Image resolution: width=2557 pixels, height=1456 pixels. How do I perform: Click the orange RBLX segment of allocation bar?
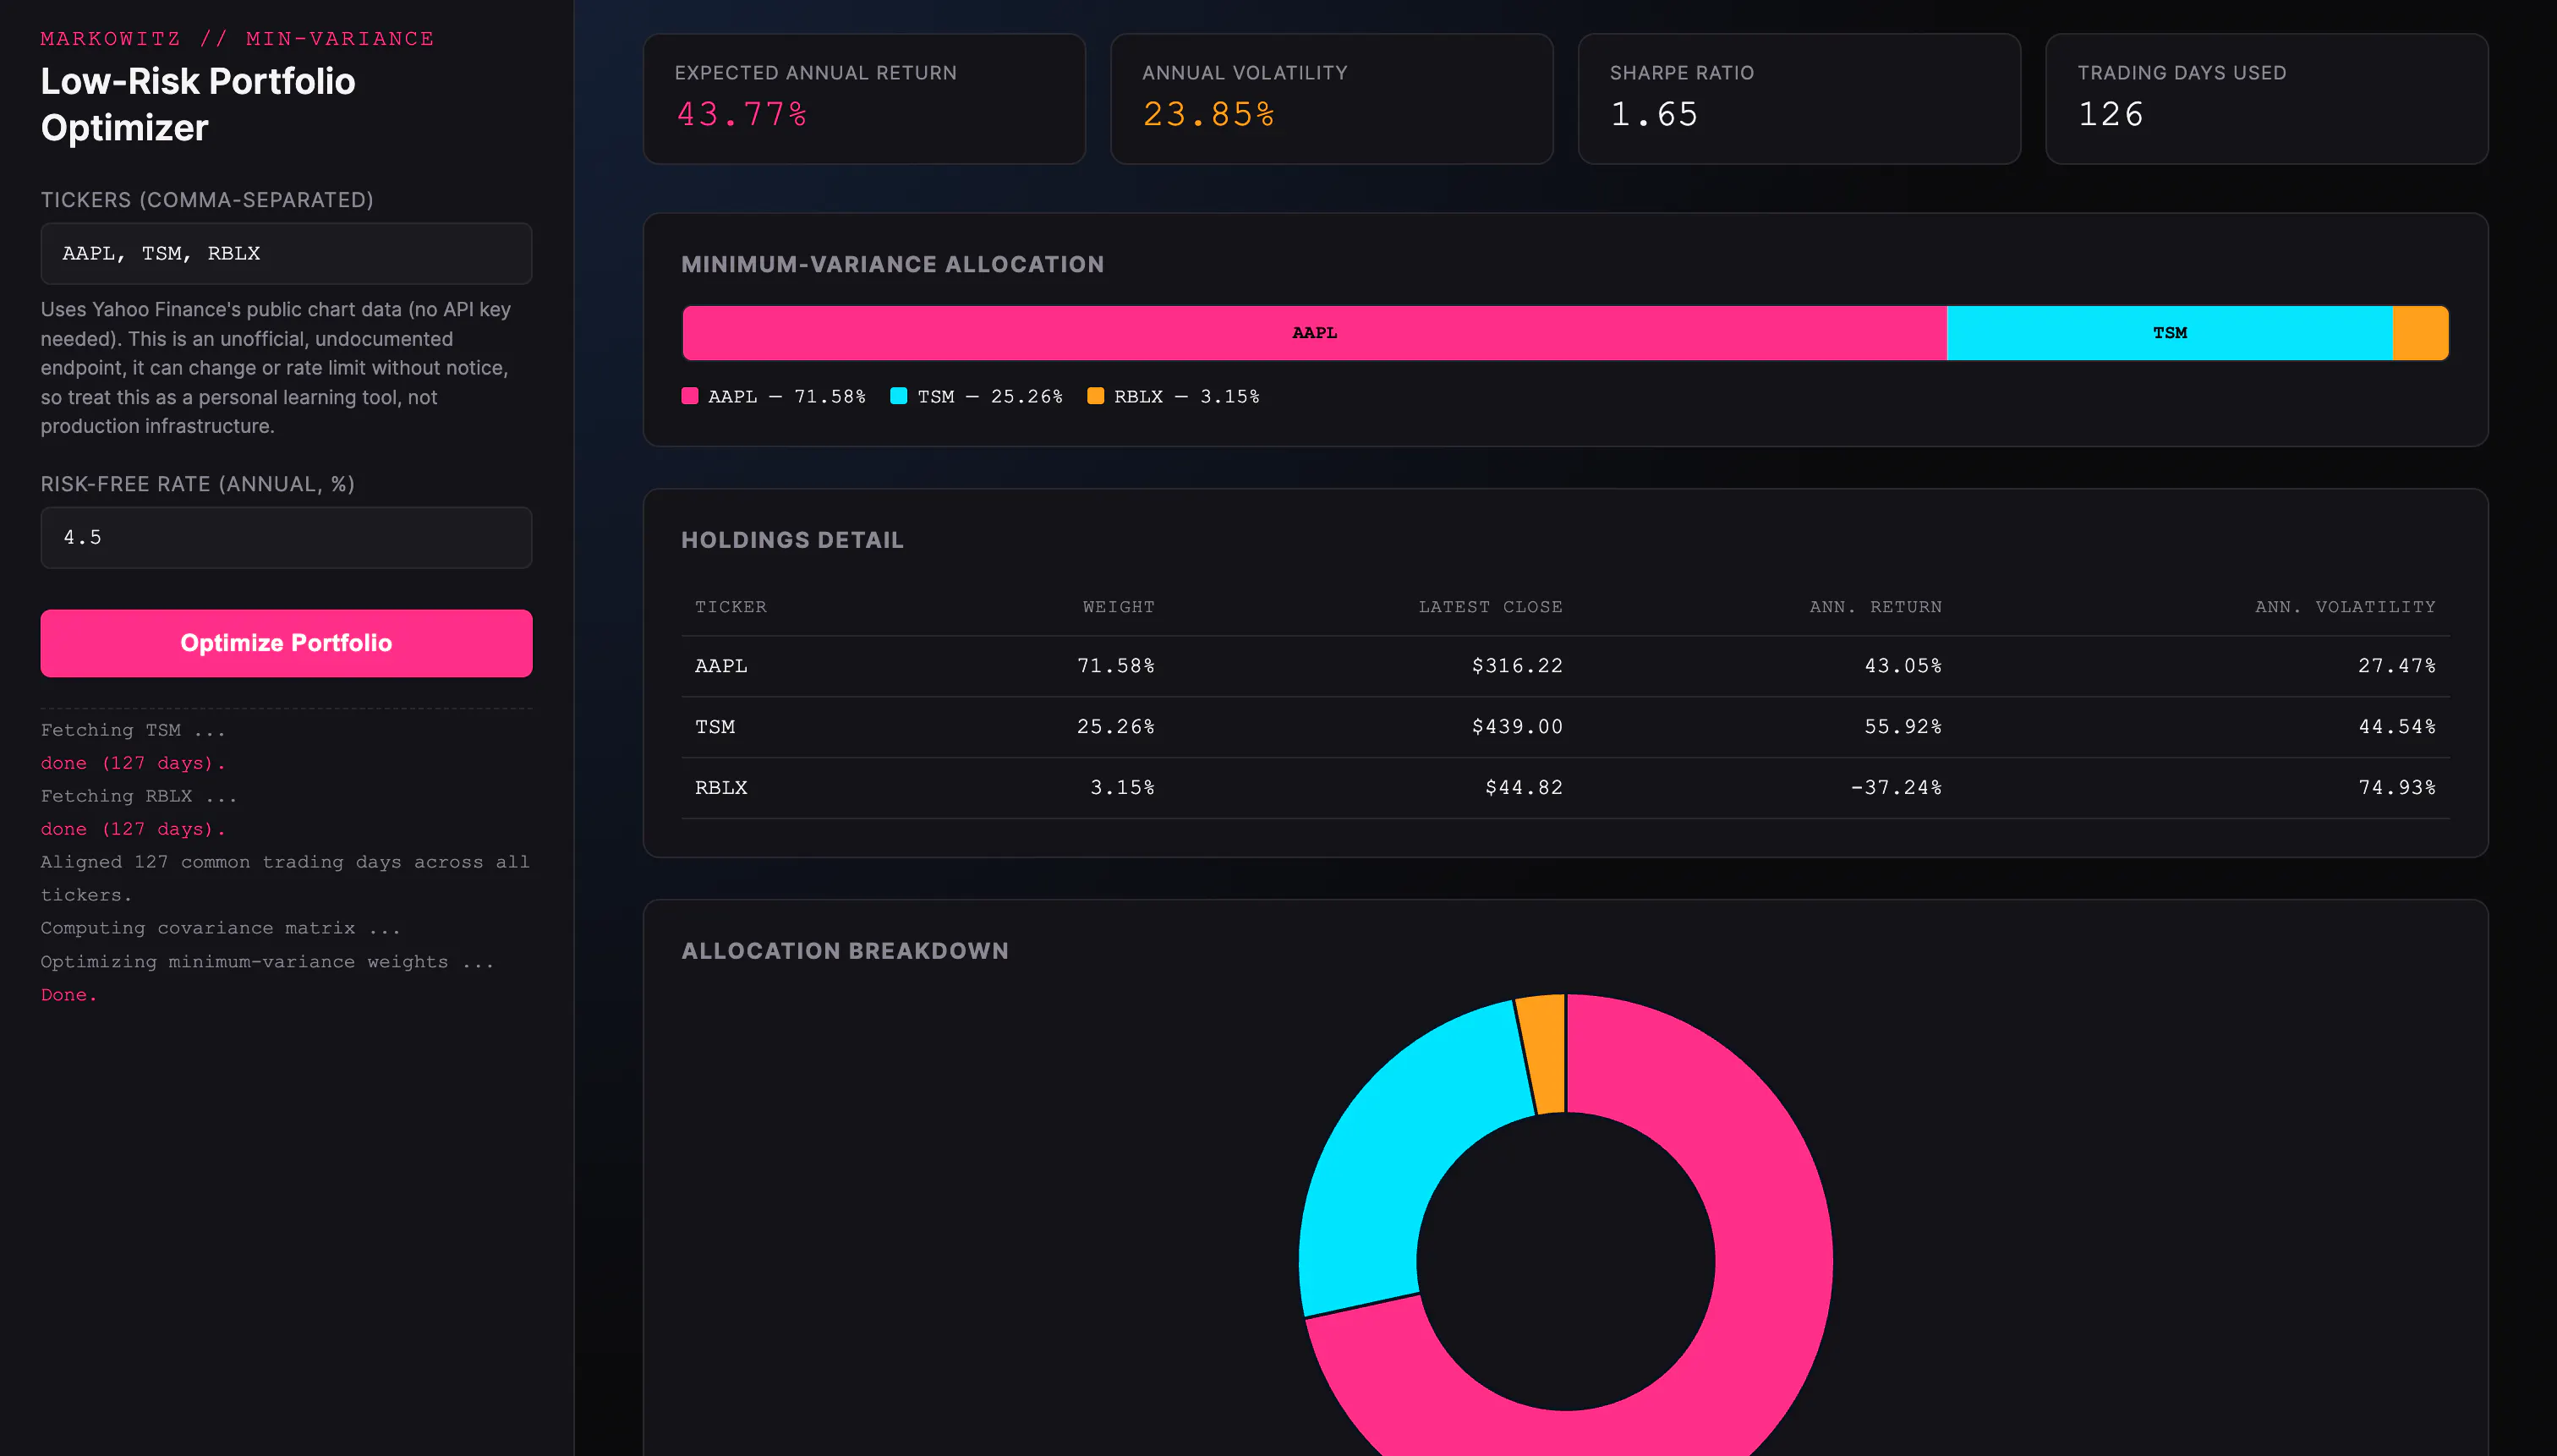tap(2421, 333)
